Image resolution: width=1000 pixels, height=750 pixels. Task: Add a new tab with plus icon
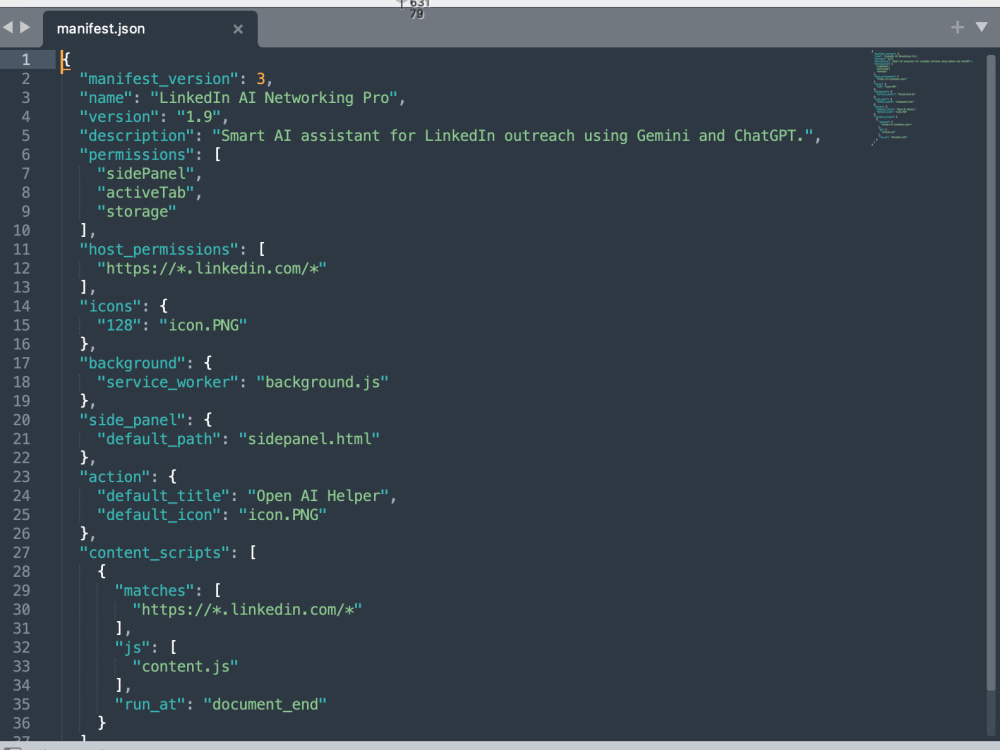(x=957, y=27)
